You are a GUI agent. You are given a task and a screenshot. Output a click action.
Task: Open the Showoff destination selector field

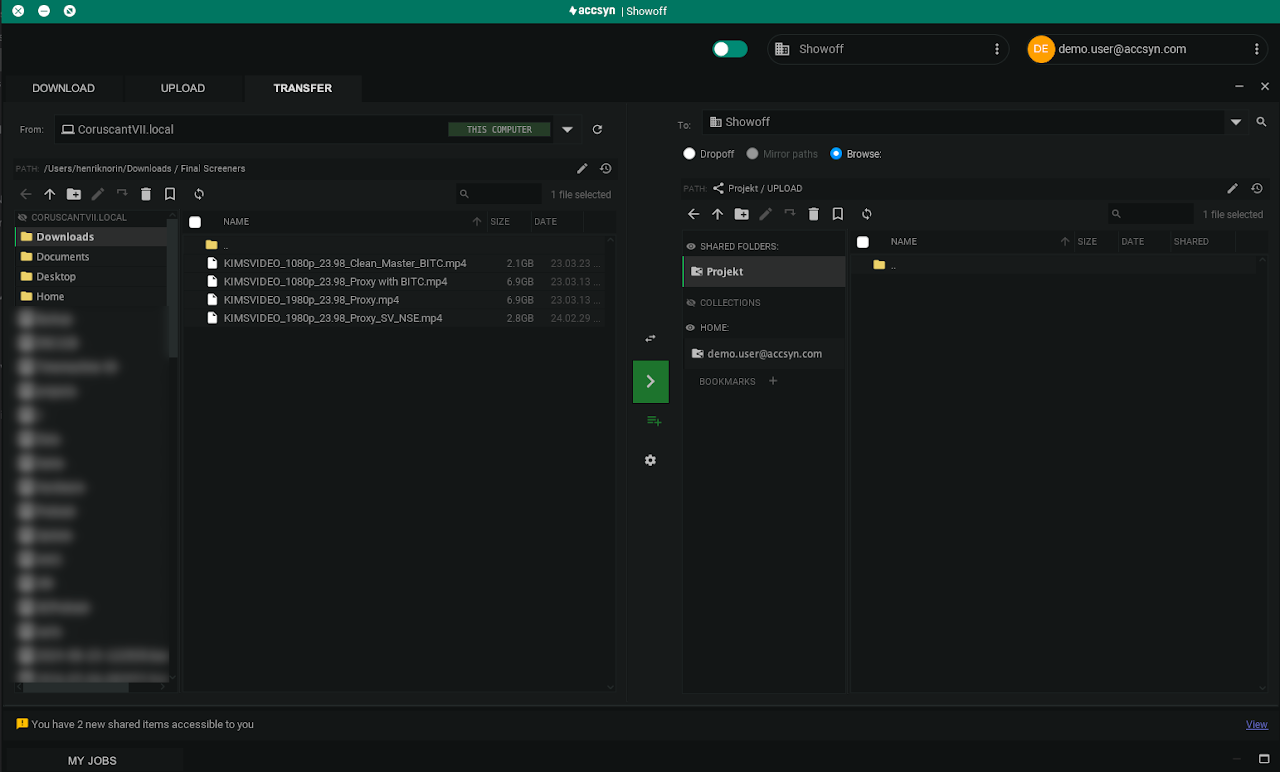coord(964,122)
